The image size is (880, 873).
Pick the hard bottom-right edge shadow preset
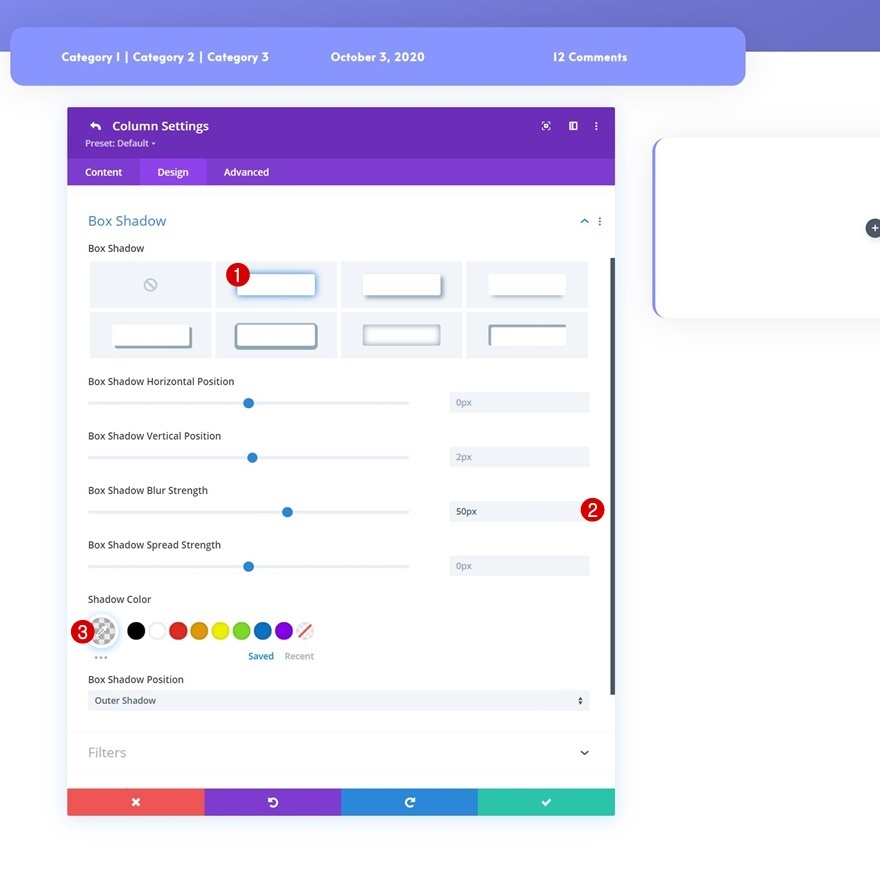(x=150, y=336)
